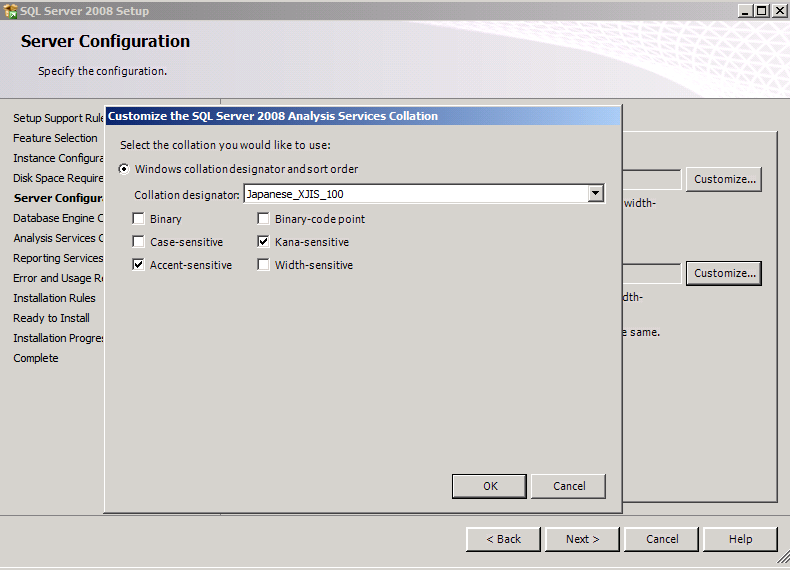Select the Installation Progress step
790x570 pixels.
click(x=58, y=338)
